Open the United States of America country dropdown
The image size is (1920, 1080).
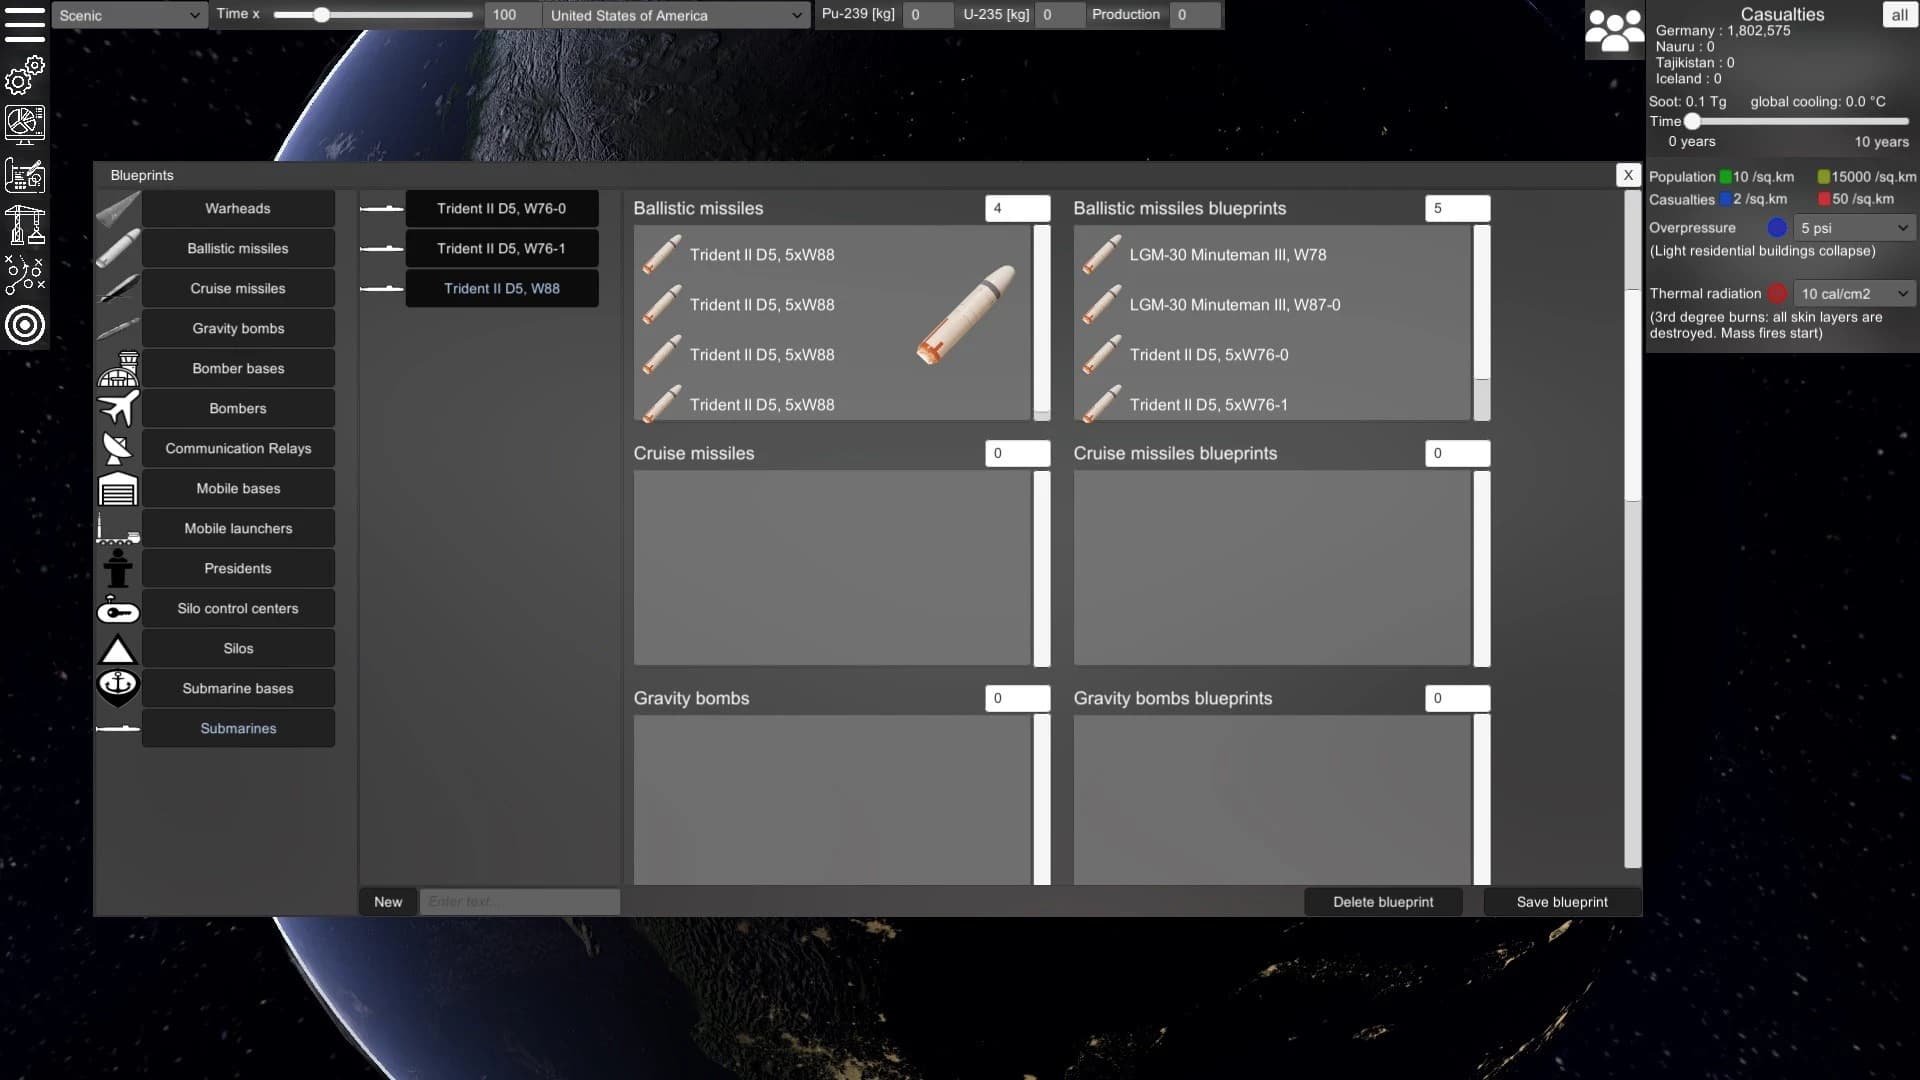coord(675,15)
